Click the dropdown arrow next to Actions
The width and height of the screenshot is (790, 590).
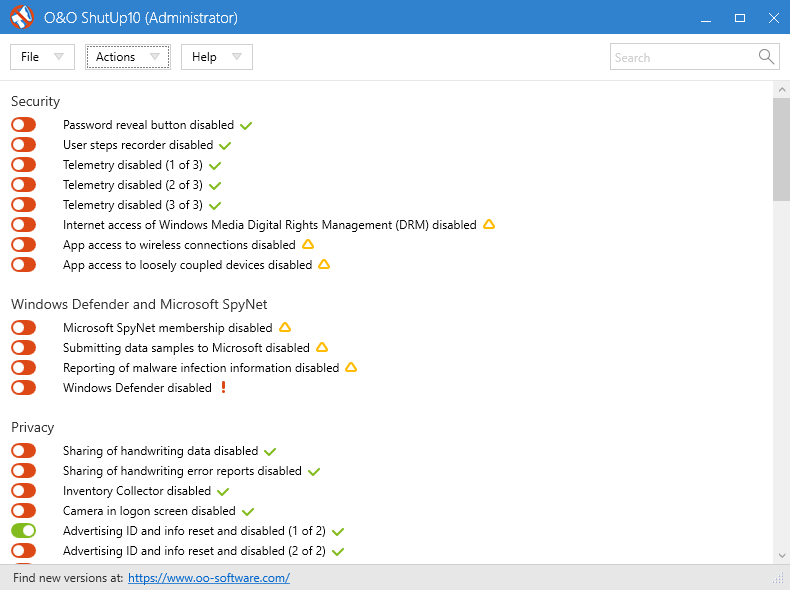[x=155, y=56]
